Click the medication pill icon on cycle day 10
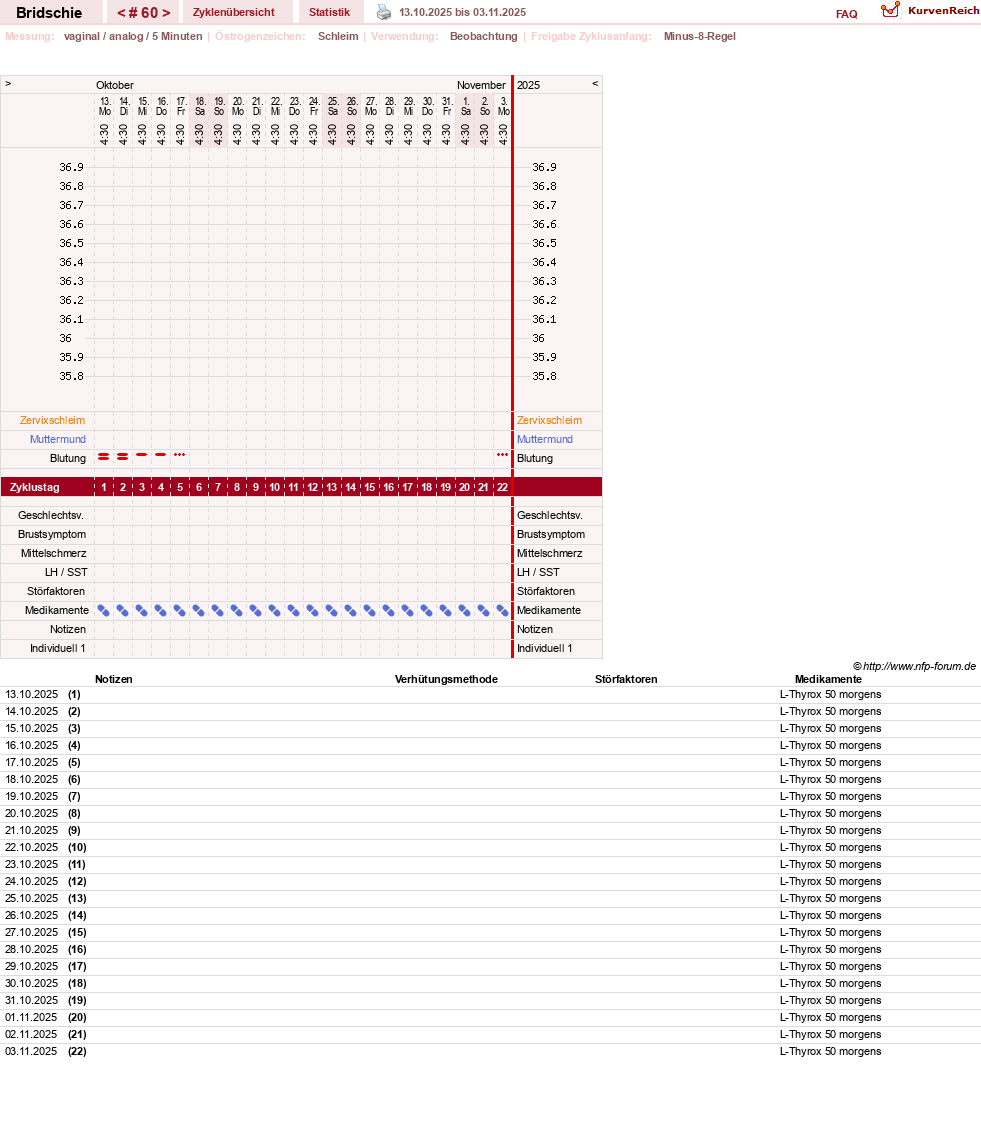 (x=274, y=610)
